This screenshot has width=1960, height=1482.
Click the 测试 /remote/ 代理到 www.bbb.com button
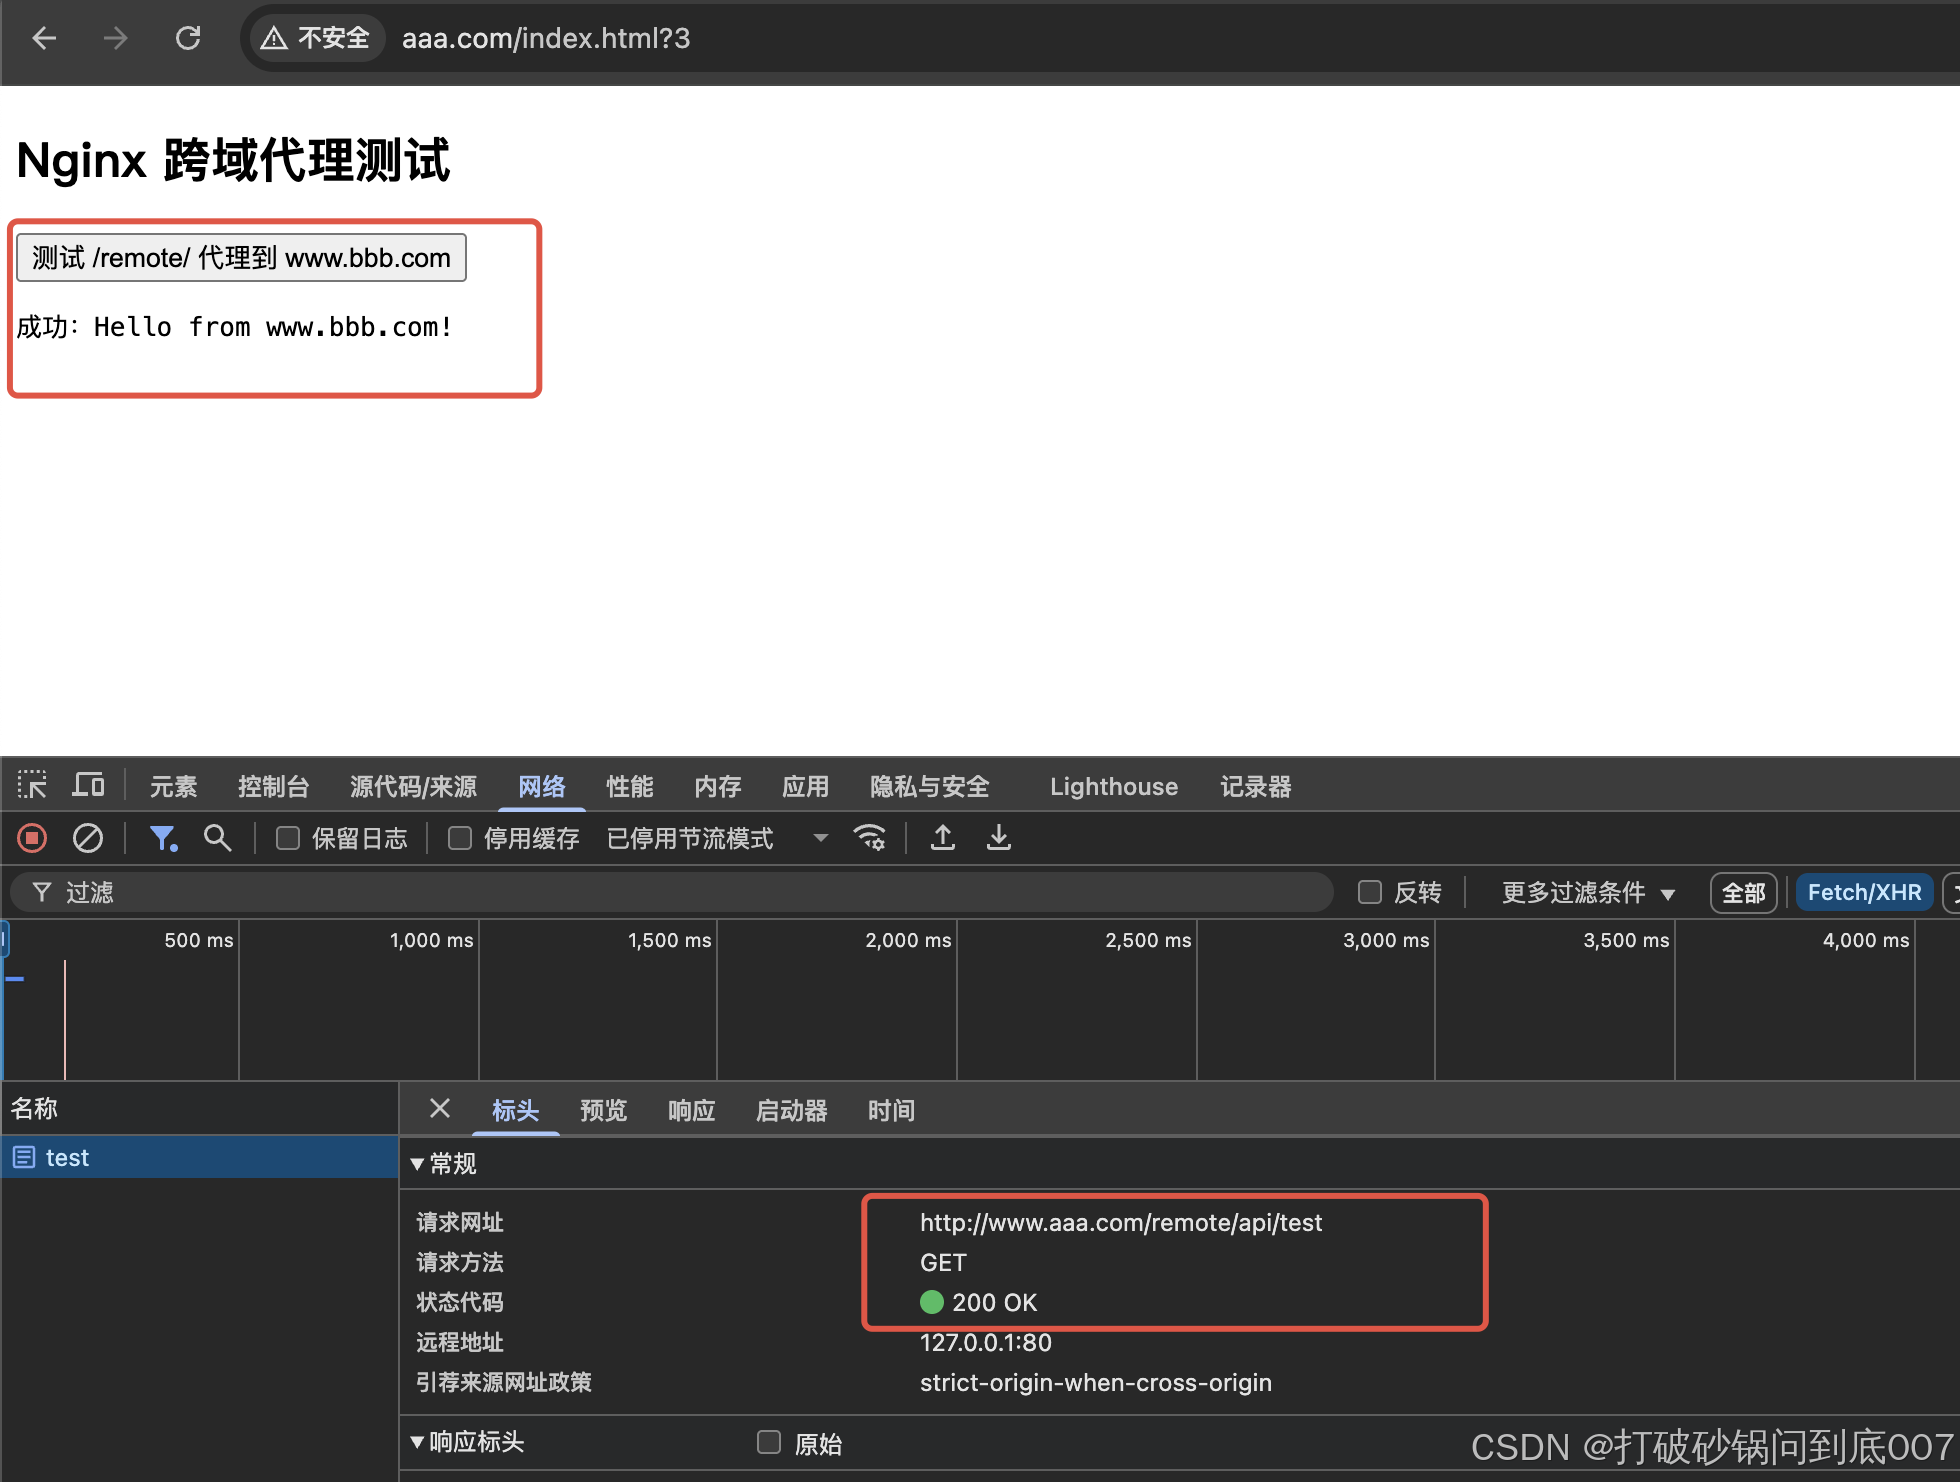pos(241,258)
